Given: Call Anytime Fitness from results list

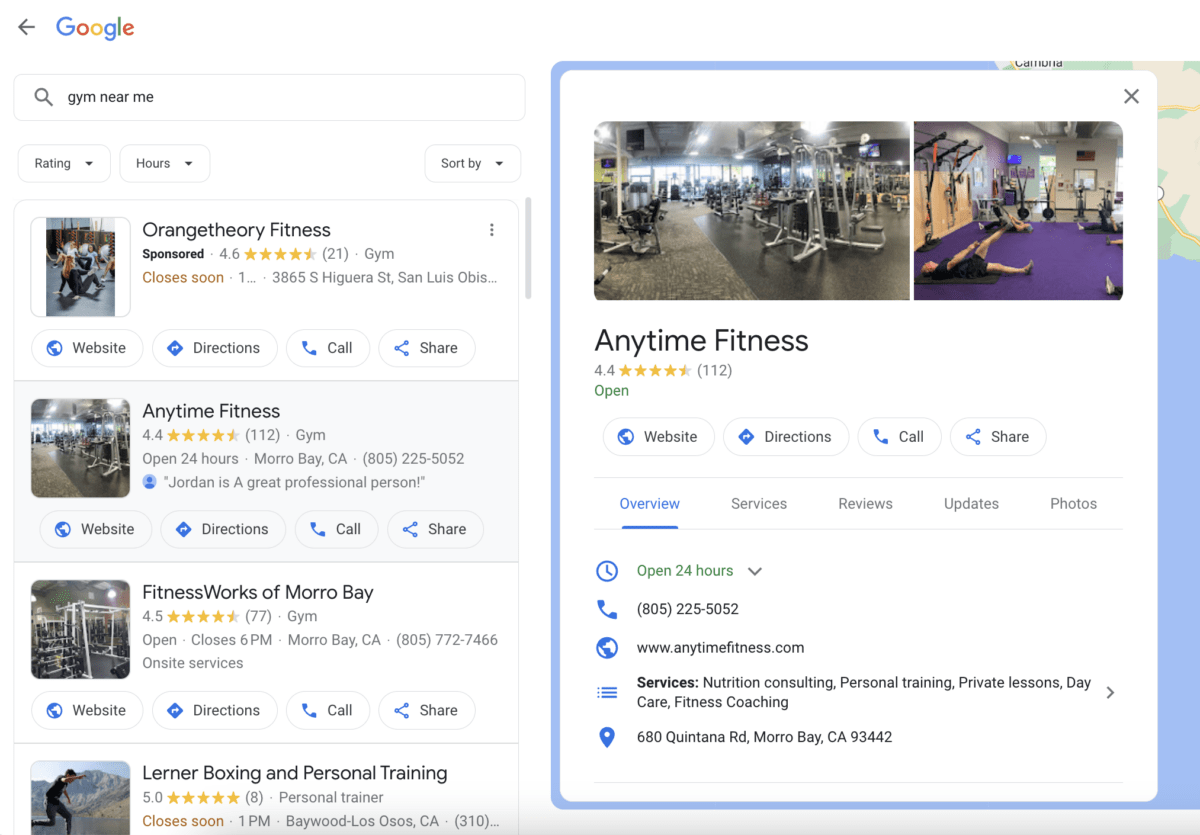Looking at the screenshot, I should coord(336,529).
